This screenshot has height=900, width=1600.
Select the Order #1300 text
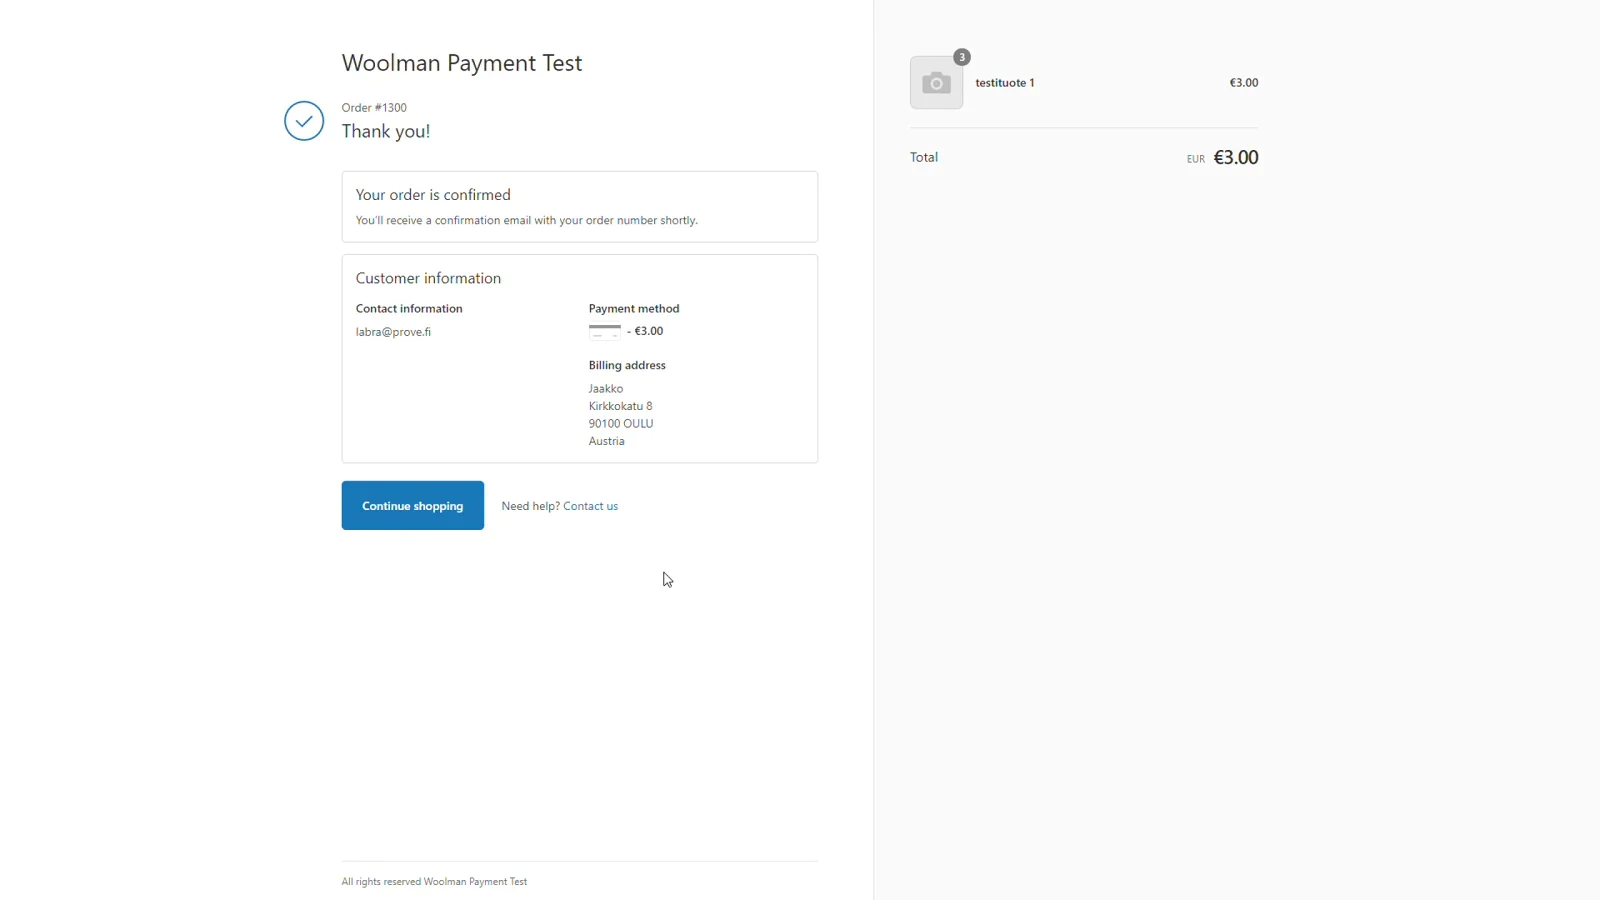click(374, 108)
